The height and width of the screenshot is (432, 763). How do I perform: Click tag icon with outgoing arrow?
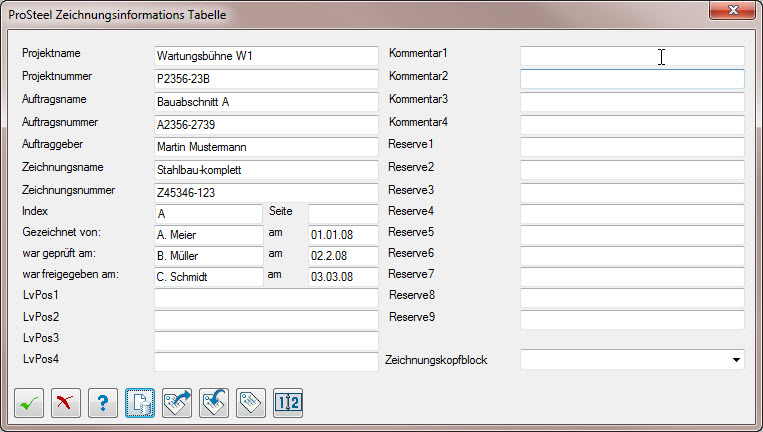click(177, 403)
